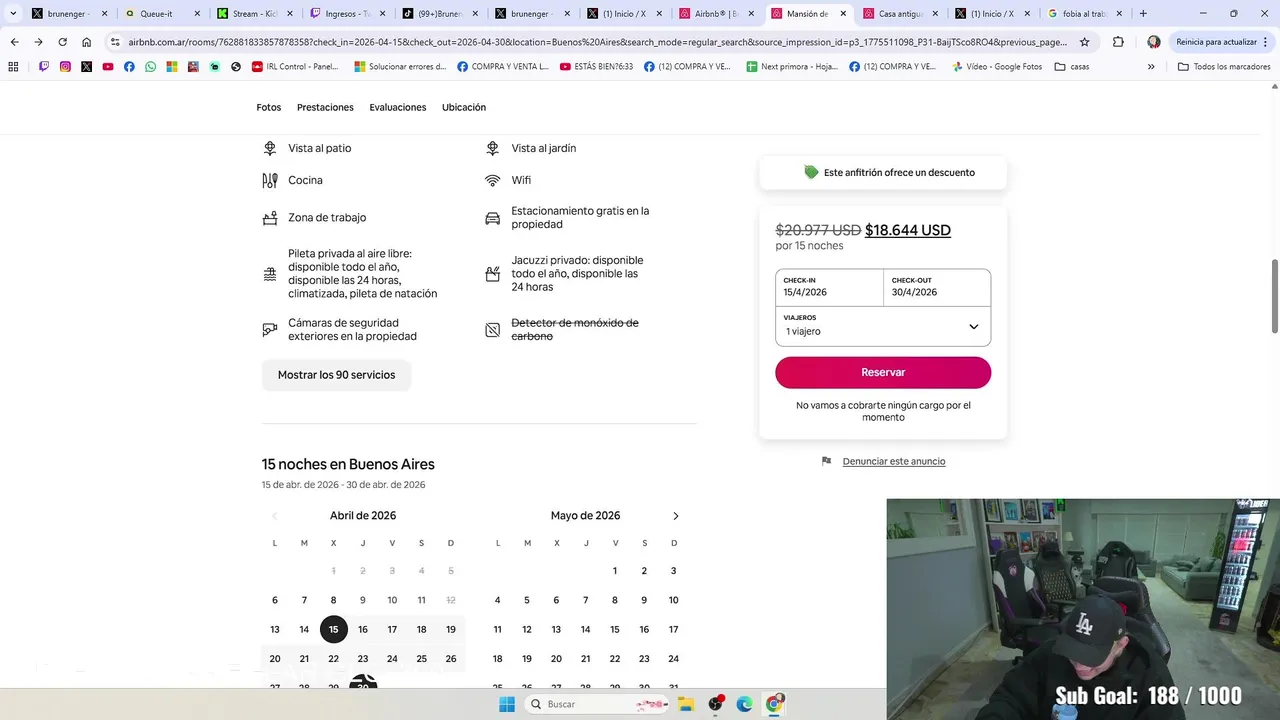The width and height of the screenshot is (1280, 720).
Task: Open the Twitch bookmark icon in bookmarks bar
Action: 43,66
